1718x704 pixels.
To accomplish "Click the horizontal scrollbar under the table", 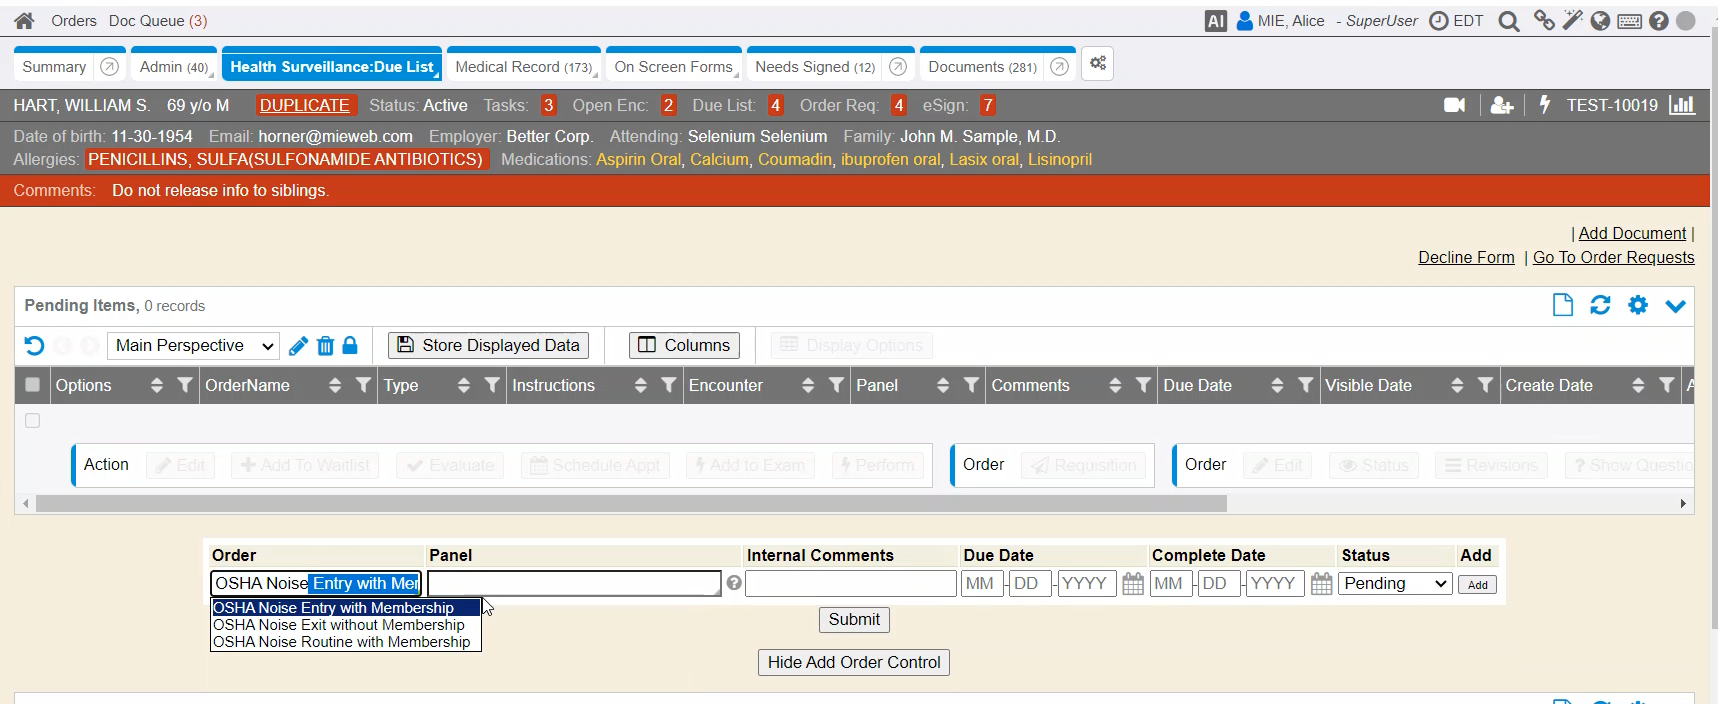I will (x=630, y=504).
